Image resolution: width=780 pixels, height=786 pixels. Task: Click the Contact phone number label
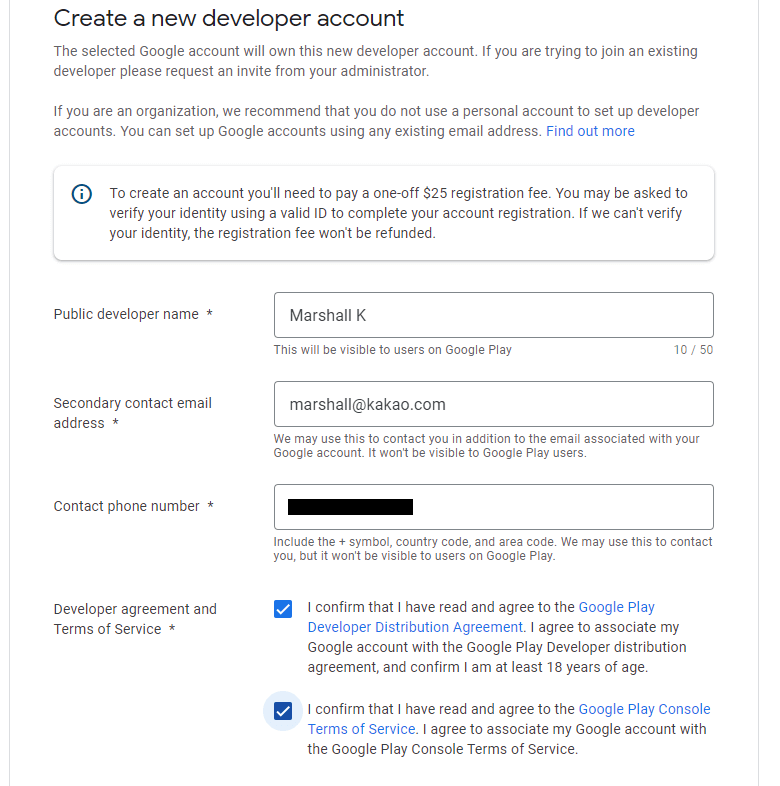click(x=127, y=506)
